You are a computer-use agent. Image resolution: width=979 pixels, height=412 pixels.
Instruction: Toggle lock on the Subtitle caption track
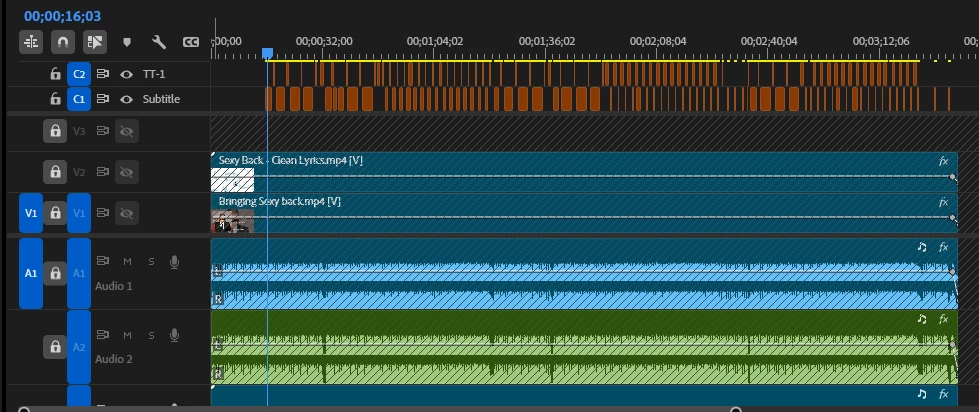[56, 99]
